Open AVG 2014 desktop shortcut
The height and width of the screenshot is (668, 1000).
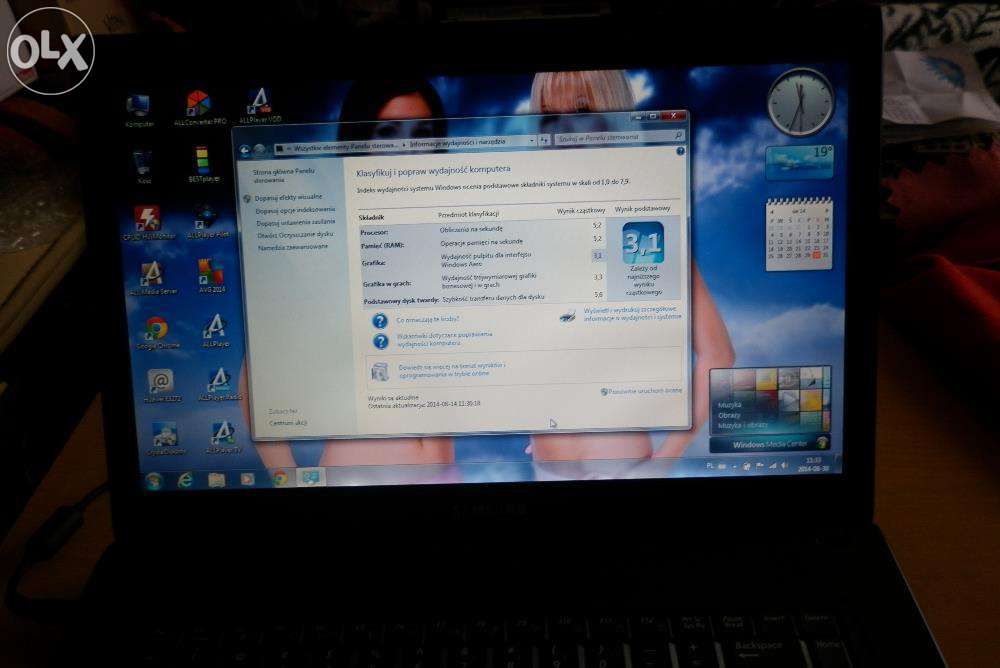tap(210, 276)
